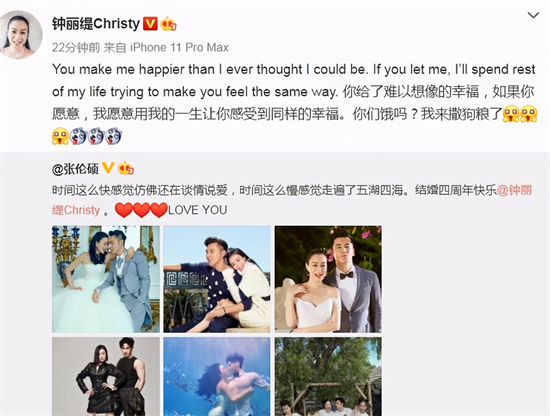The width and height of the screenshot is (550, 416).
Task: Click the 22分钟前 timestamp
Action: pyautogui.click(x=76, y=47)
